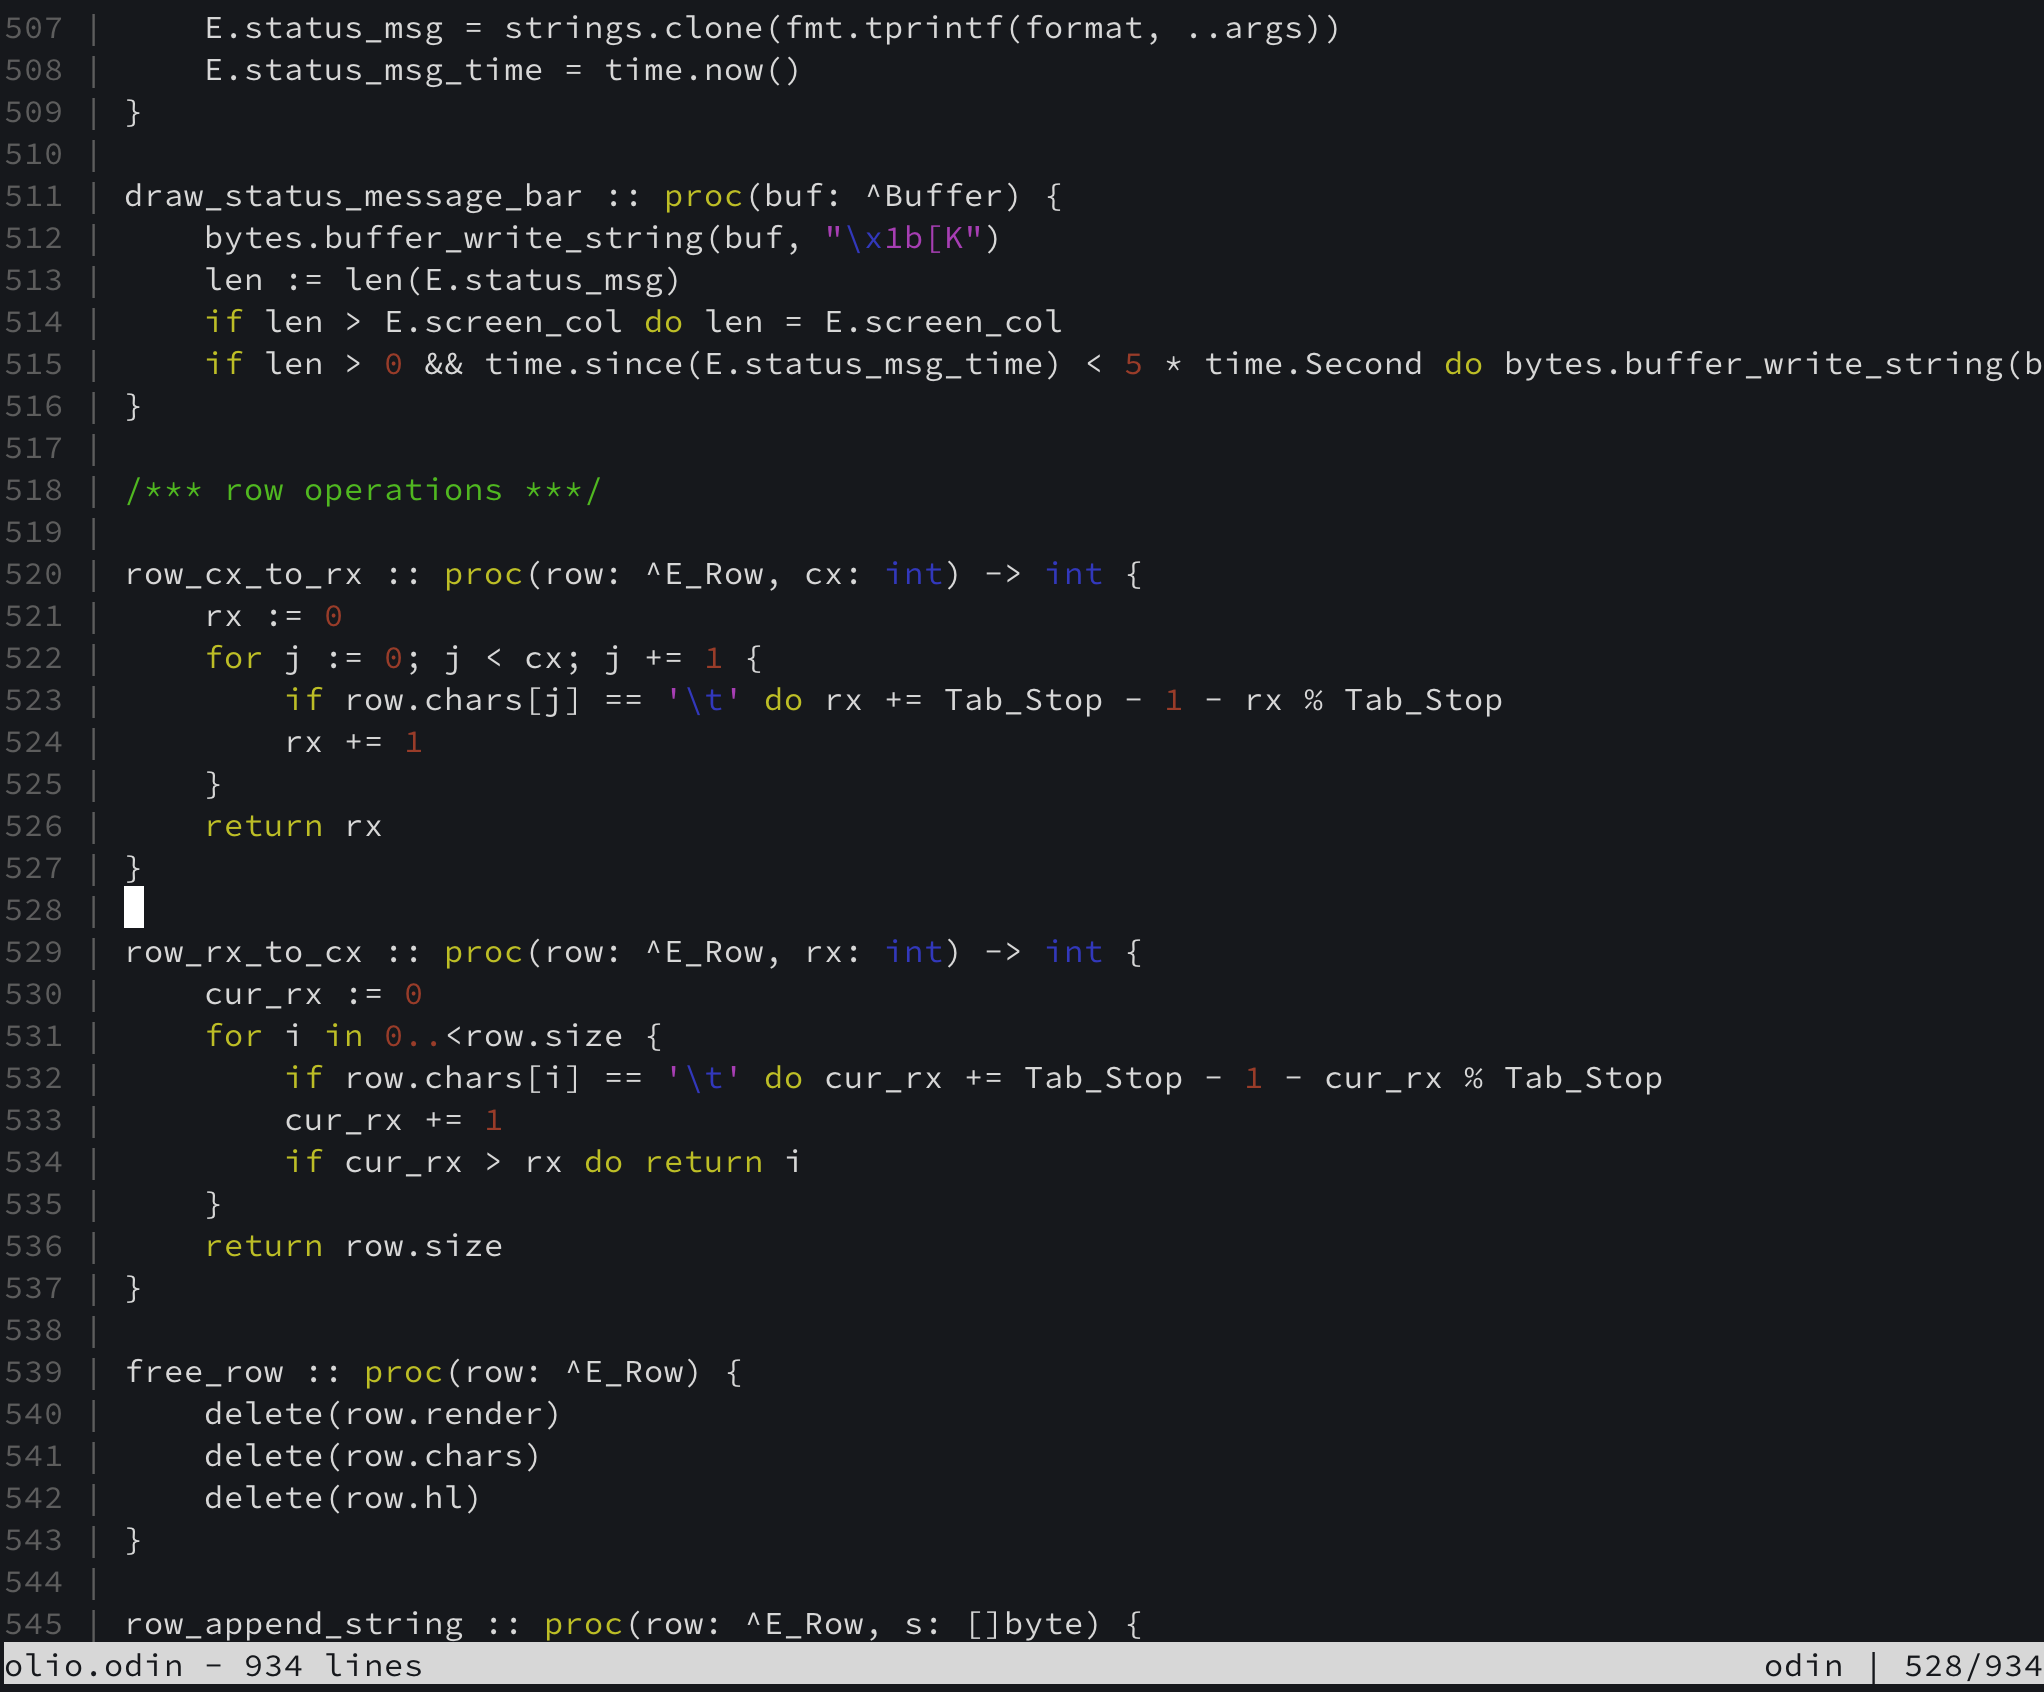
Task: Click 'return rx' on line 526
Action: pos(293,826)
